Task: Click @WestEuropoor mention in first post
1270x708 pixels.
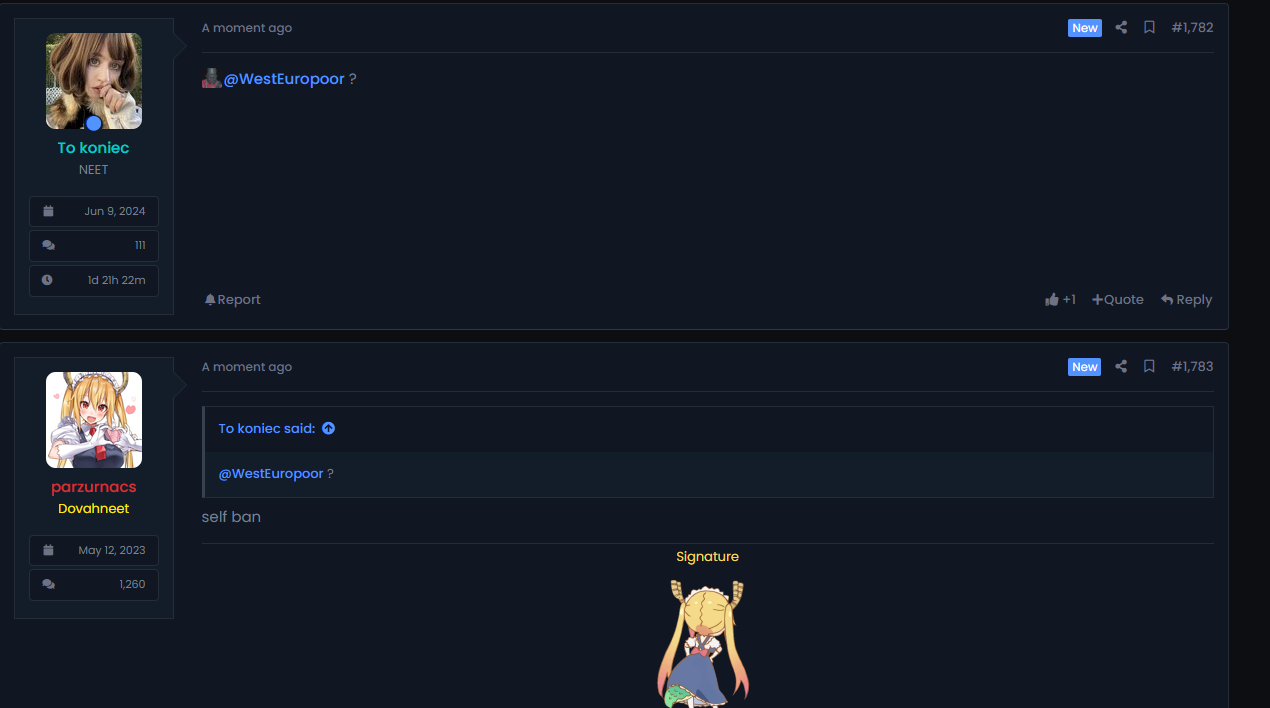Action: click(284, 79)
